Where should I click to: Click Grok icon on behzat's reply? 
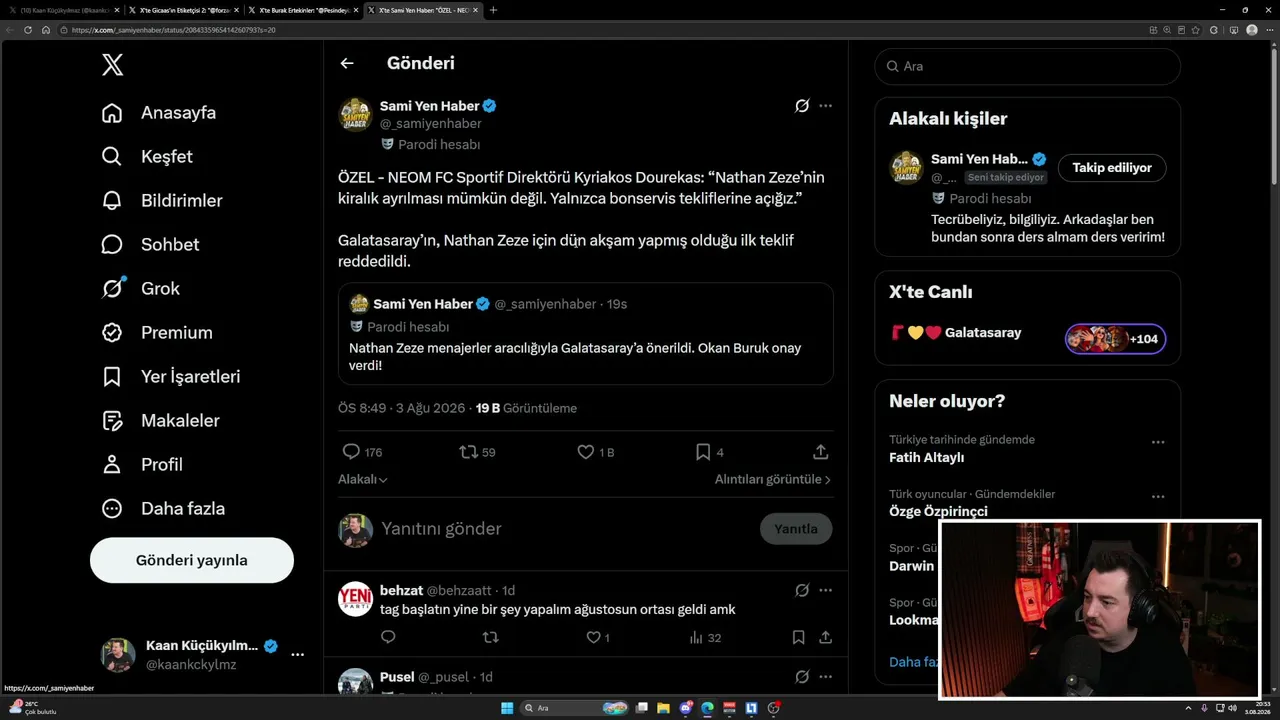[802, 591]
